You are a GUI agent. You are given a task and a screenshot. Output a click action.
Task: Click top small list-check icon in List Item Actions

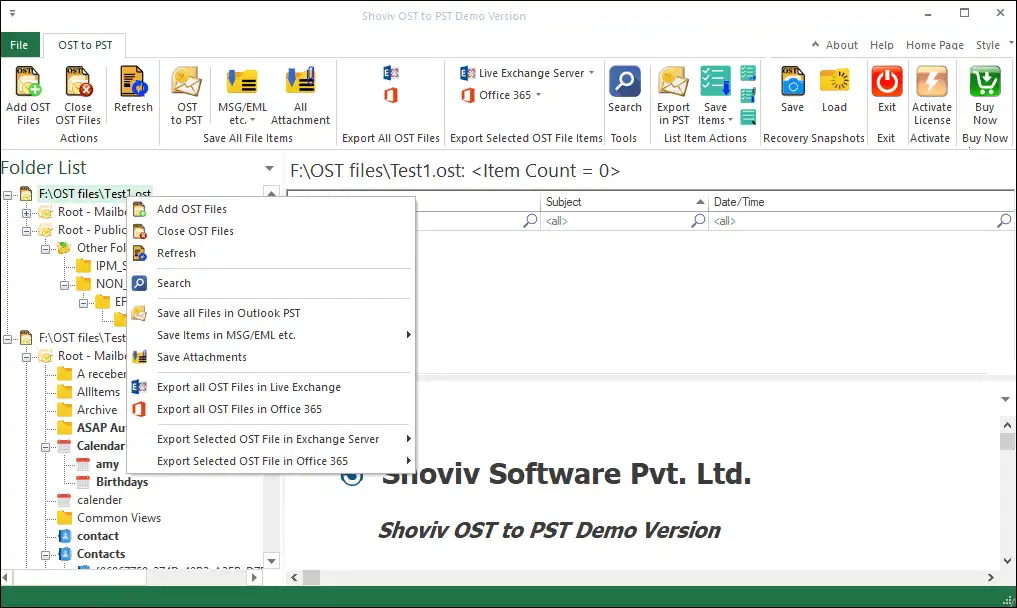tap(748, 73)
